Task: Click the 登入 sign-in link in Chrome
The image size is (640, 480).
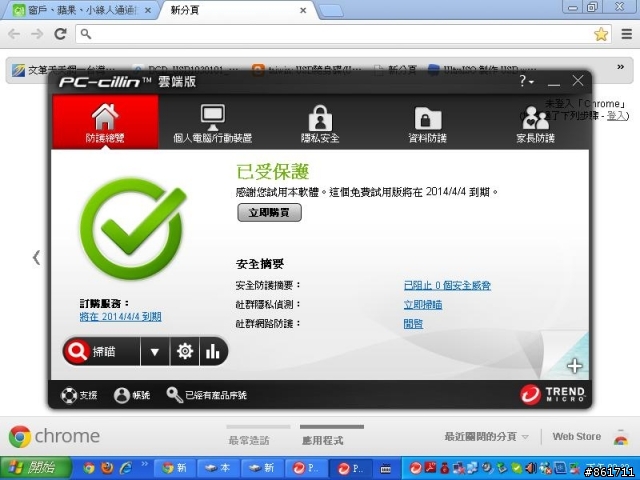Action: pyautogui.click(x=616, y=116)
